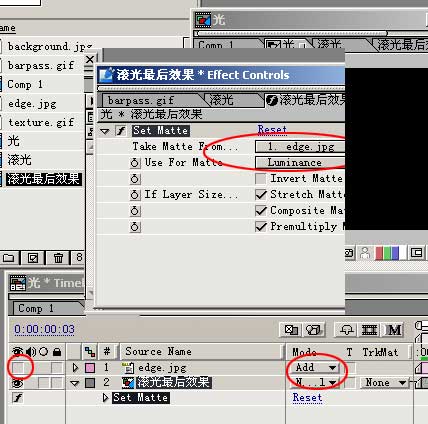428x424 pixels.
Task: Select 滚光最后效果 item in Project panel
Action: (43, 179)
